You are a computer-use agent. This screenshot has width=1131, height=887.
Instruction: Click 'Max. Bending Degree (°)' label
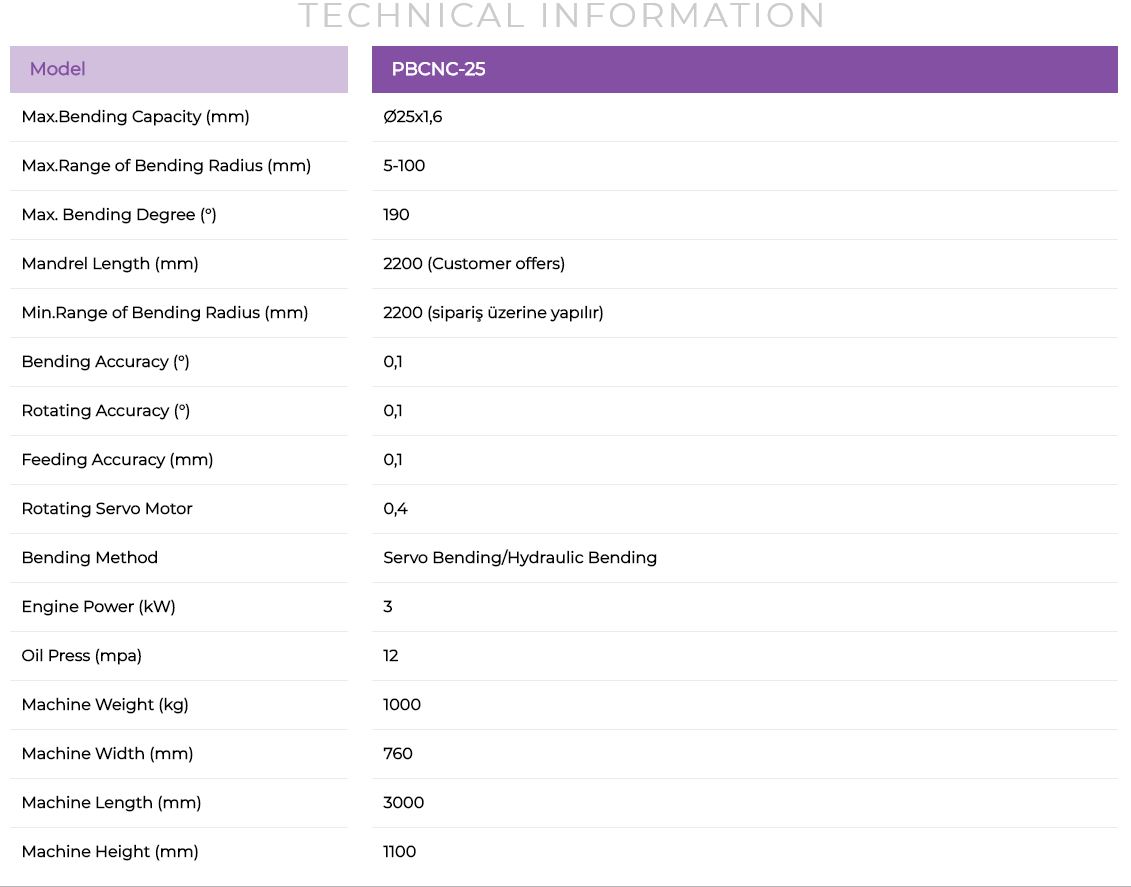coord(119,215)
